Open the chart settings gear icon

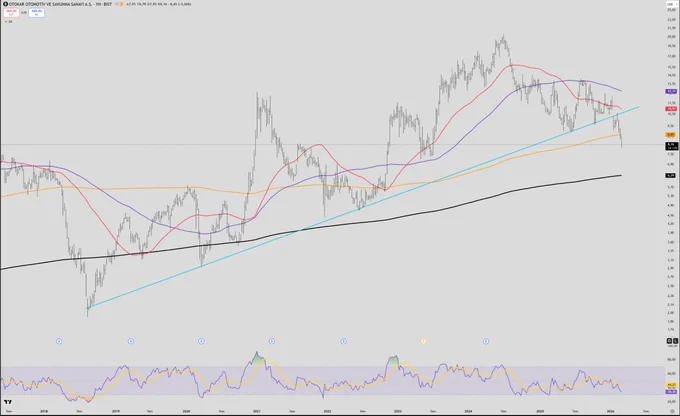click(x=673, y=411)
